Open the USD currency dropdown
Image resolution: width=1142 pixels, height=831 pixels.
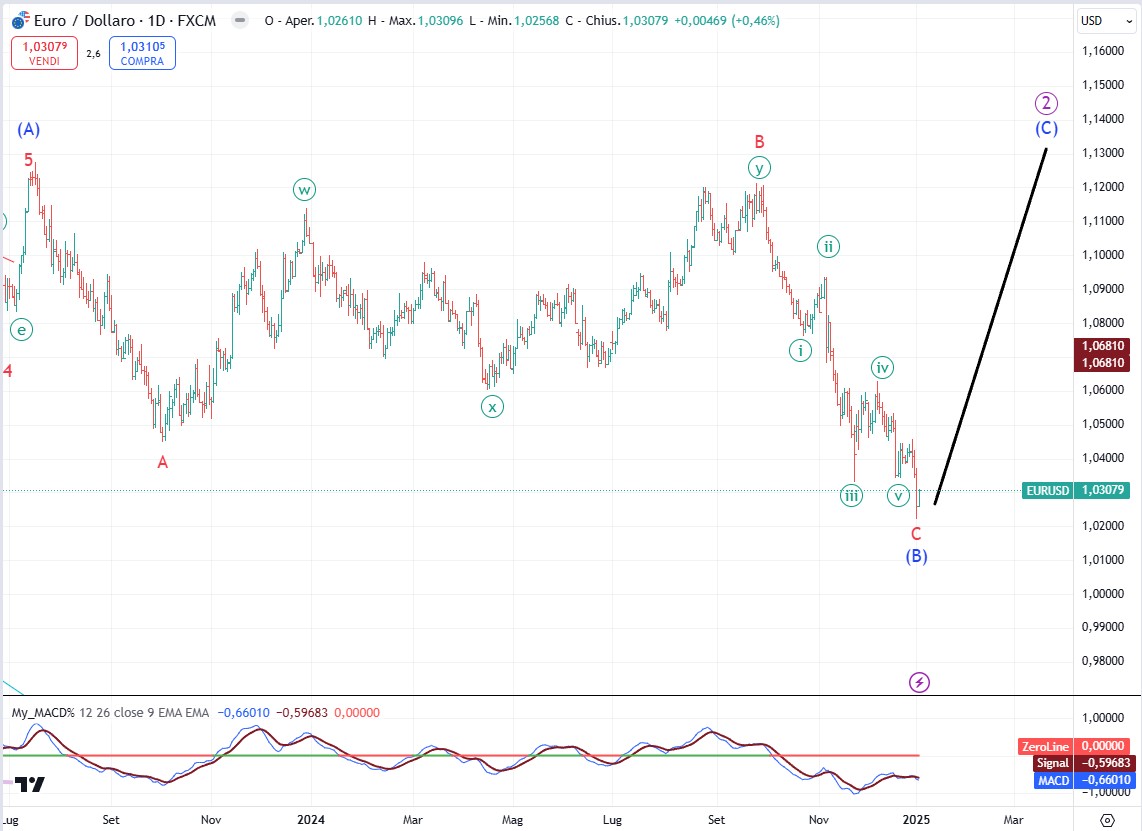tap(1106, 20)
